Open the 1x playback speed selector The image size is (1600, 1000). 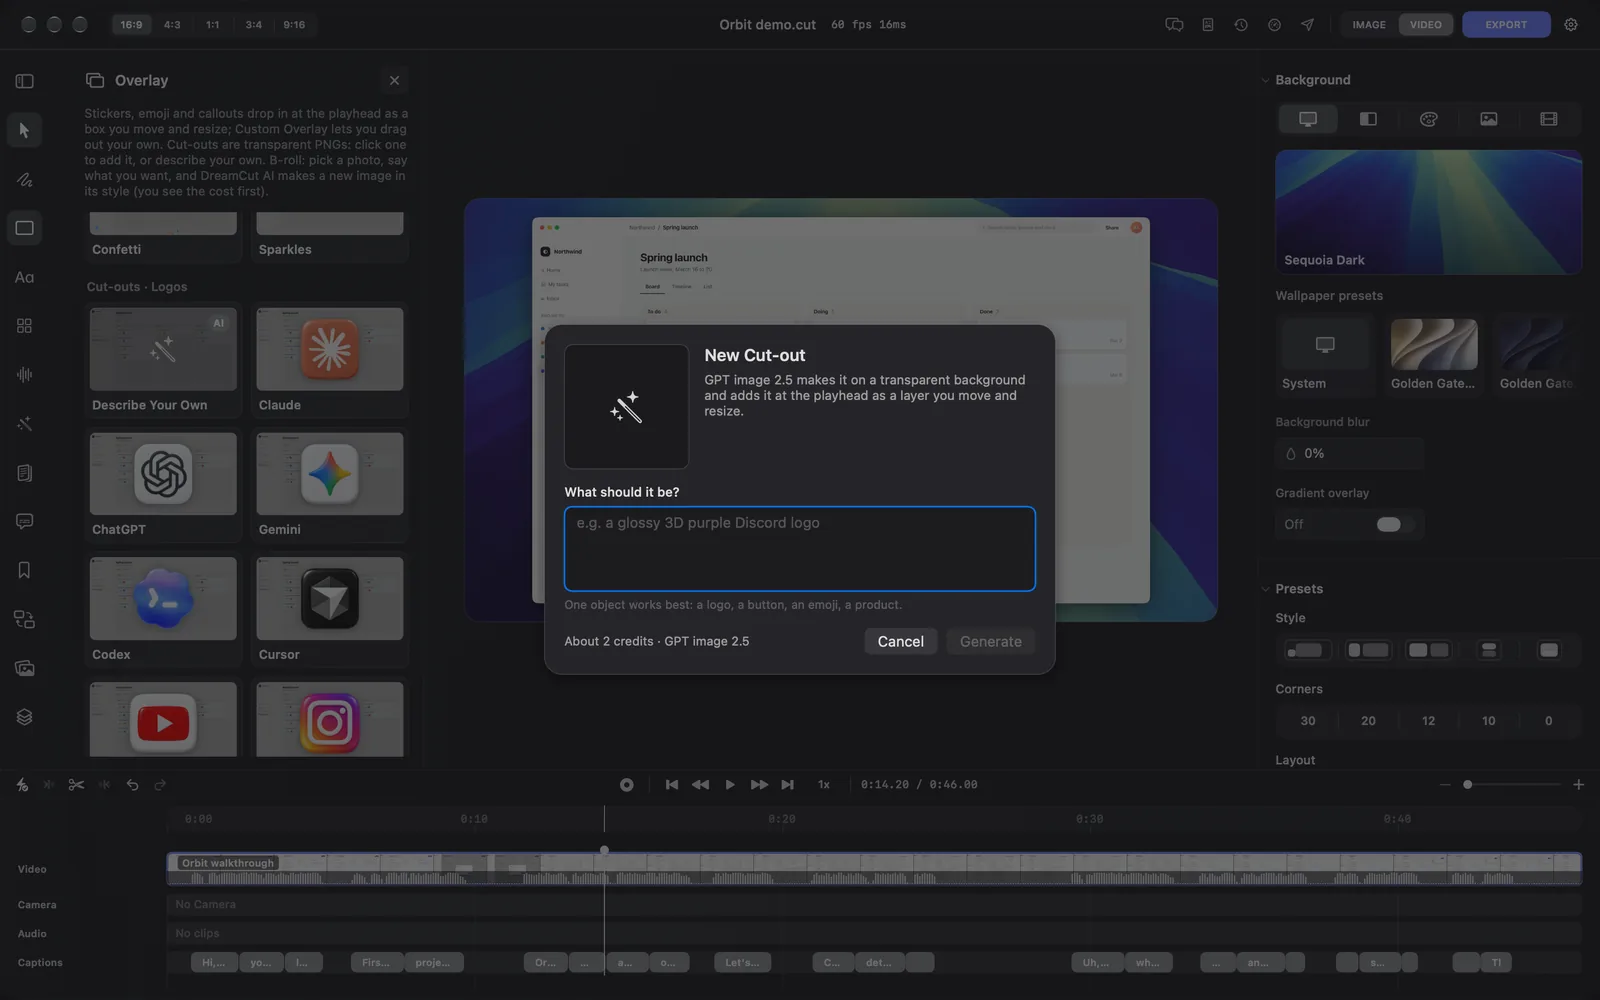[x=824, y=785]
